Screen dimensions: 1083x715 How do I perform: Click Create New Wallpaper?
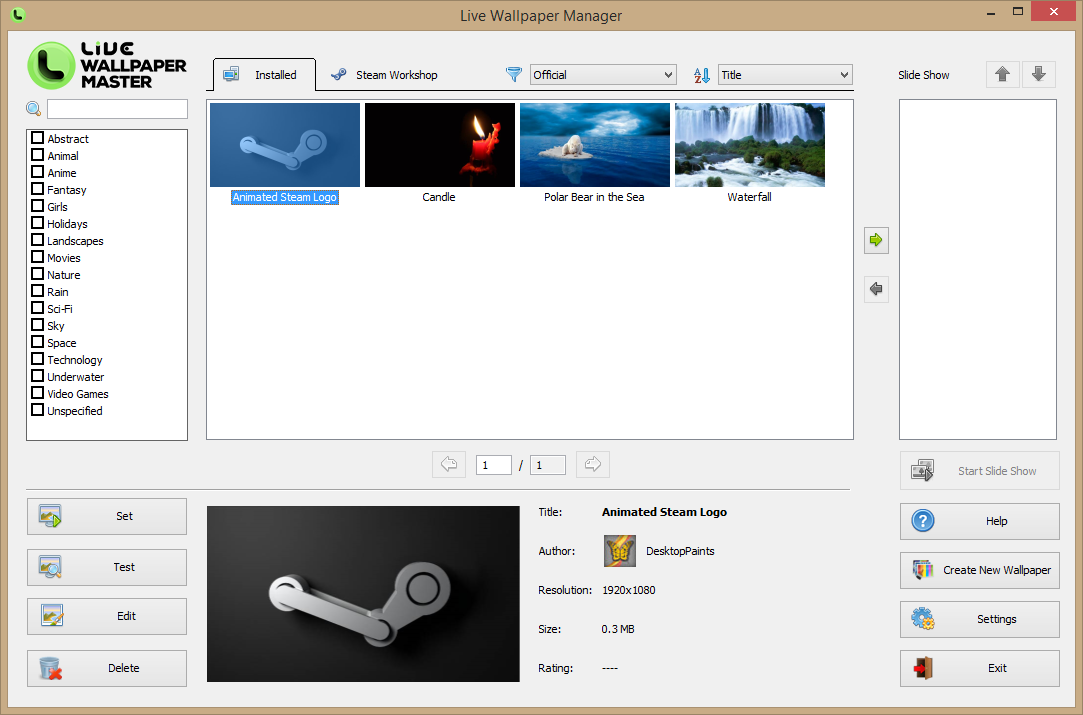click(979, 570)
